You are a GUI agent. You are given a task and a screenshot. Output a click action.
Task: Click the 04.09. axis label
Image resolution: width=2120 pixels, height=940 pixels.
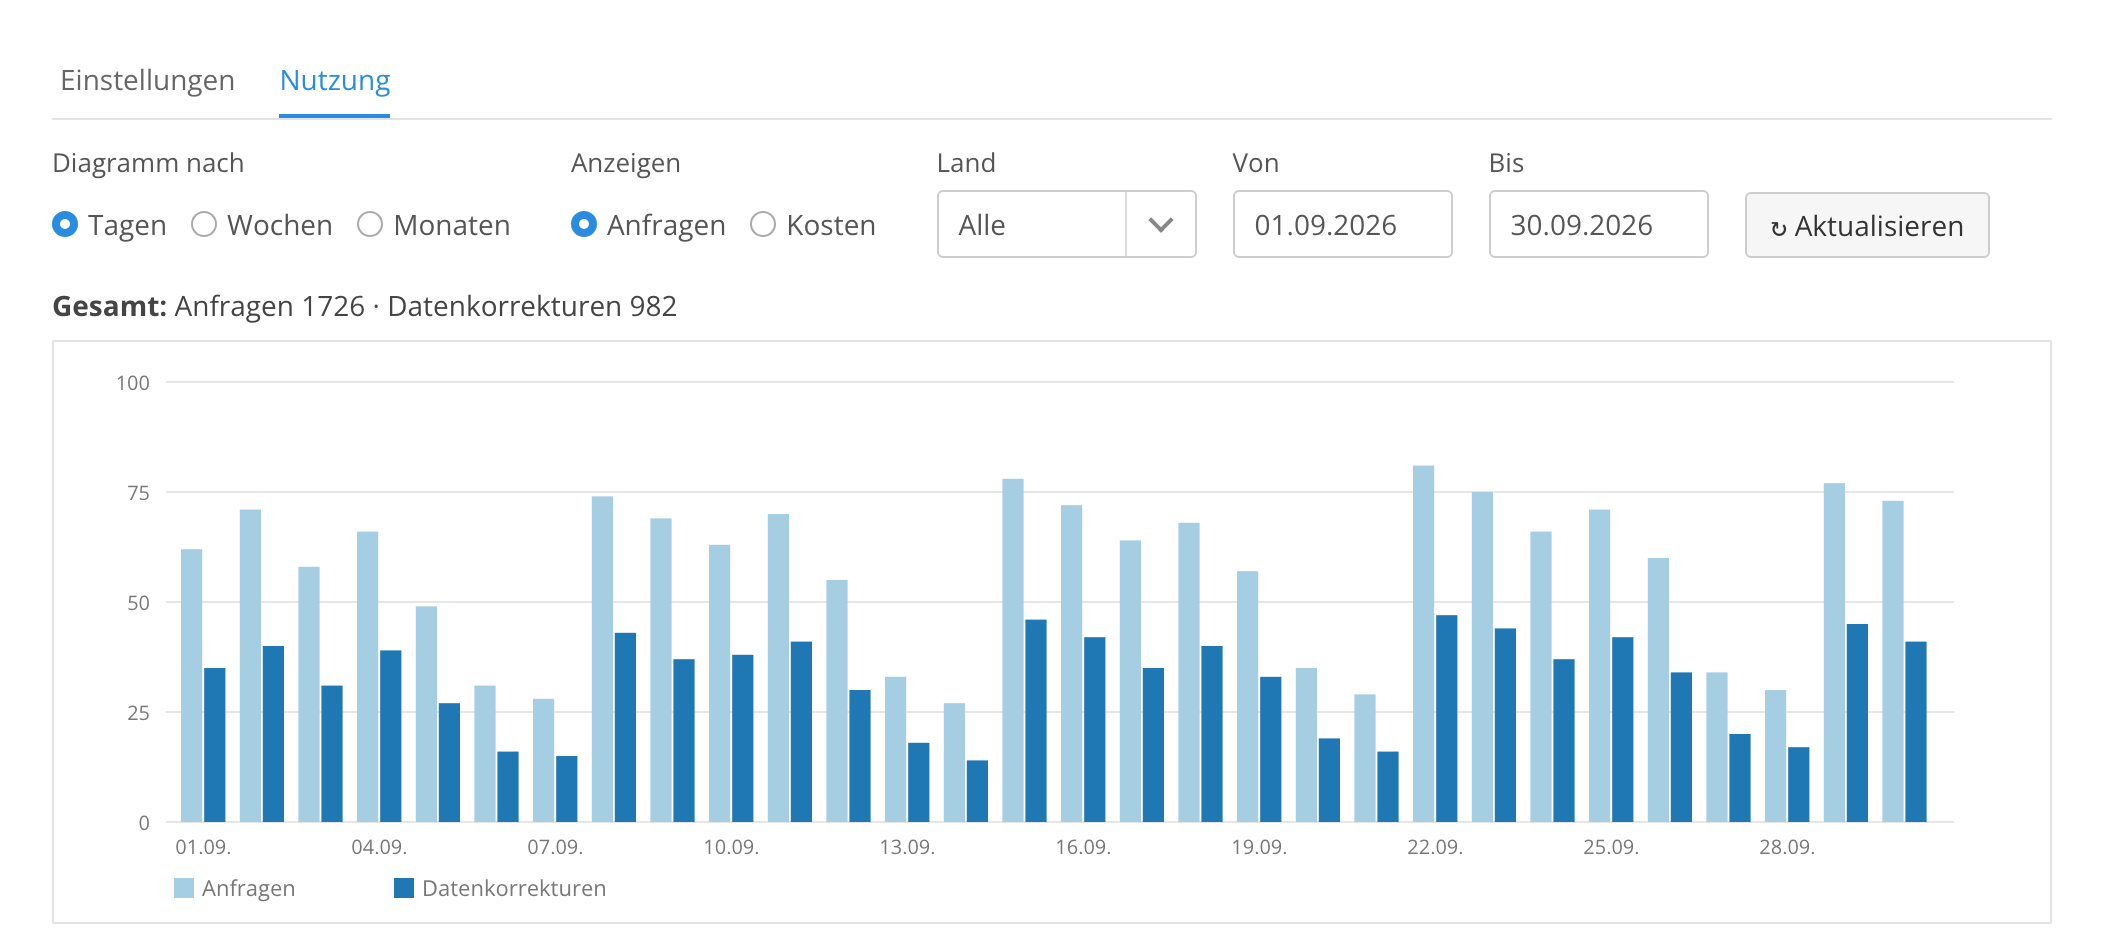click(379, 847)
